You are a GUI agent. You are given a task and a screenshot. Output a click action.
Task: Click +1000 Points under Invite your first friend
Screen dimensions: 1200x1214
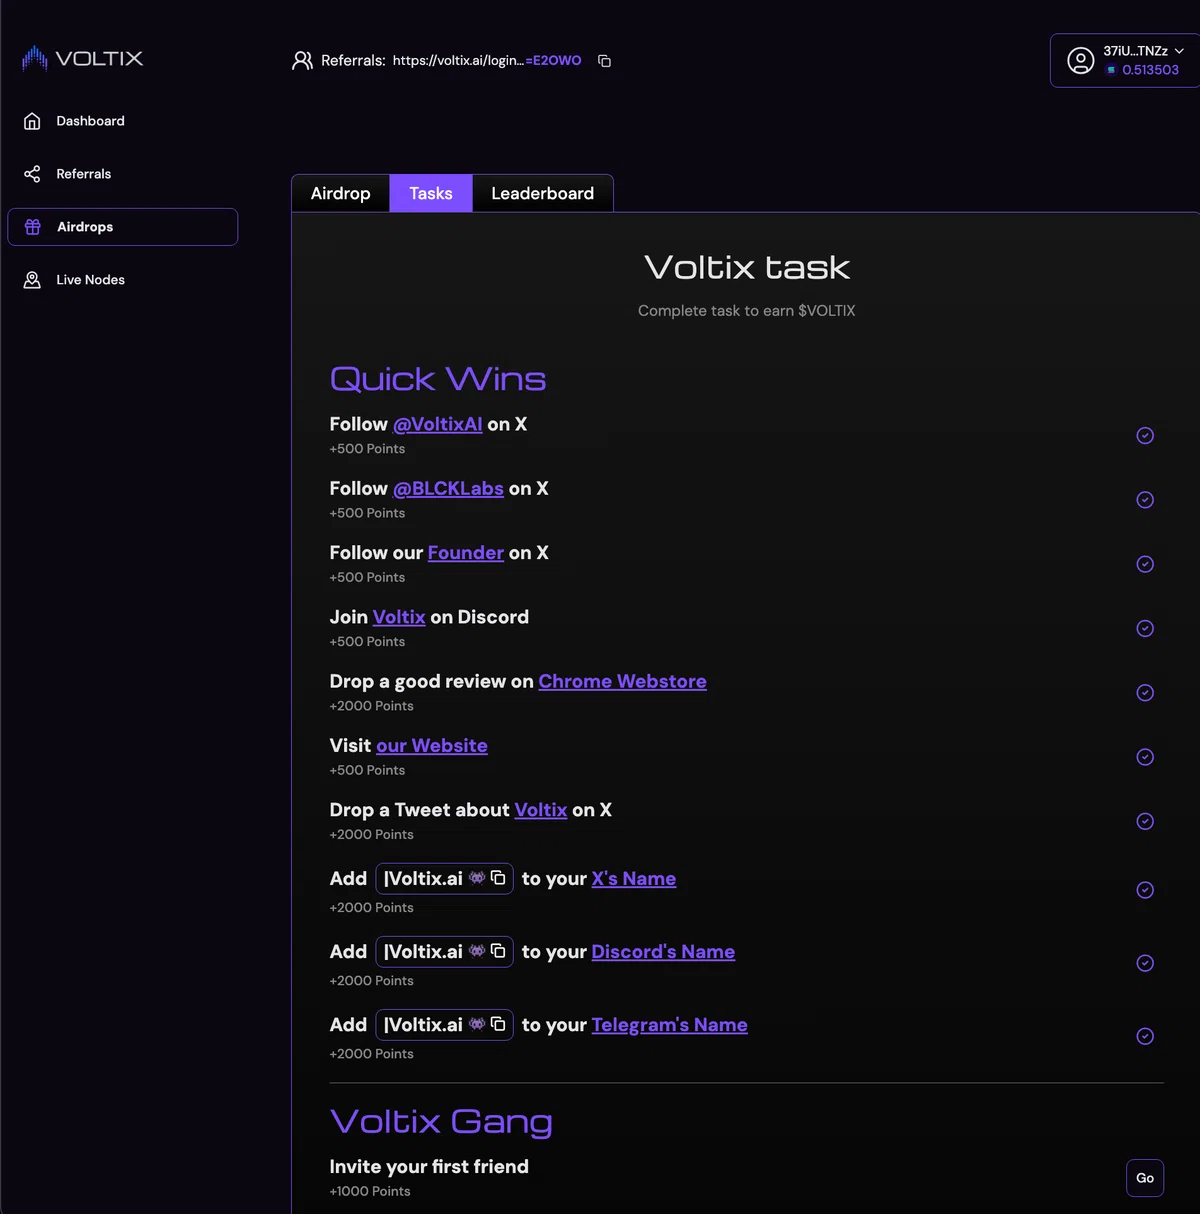point(370,1191)
